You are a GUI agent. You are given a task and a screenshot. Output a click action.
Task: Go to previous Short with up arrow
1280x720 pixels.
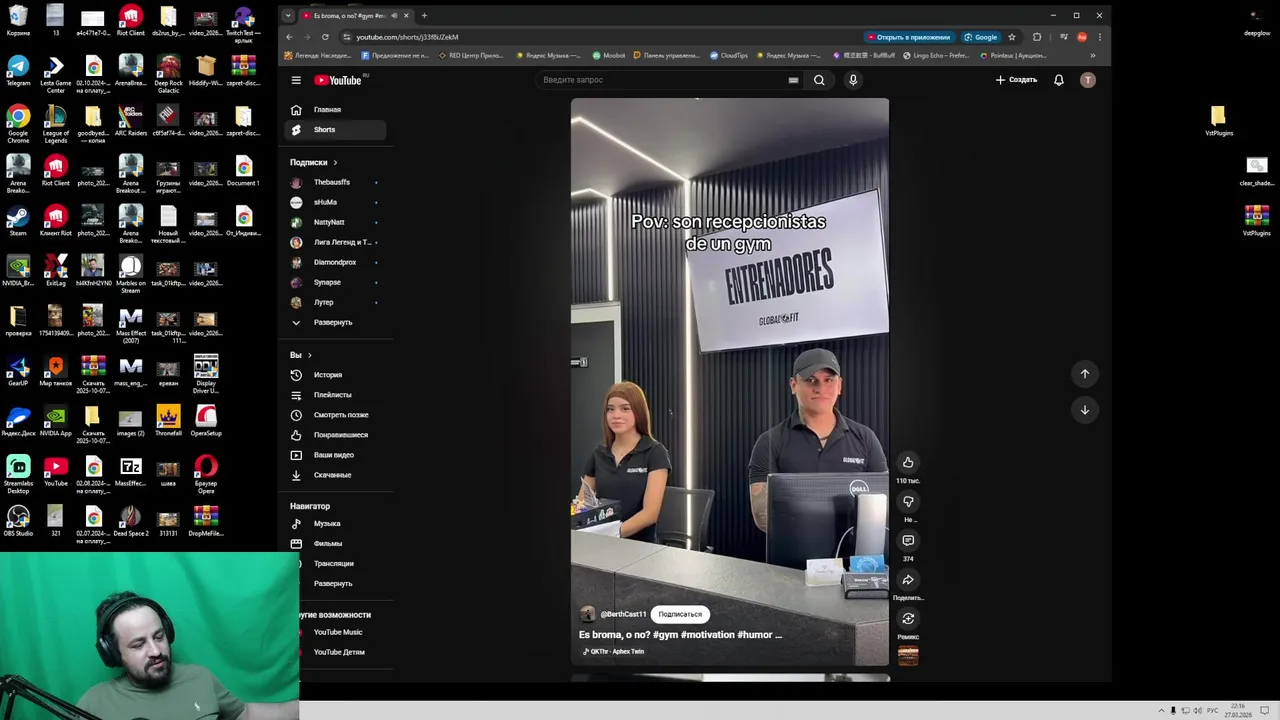(1085, 374)
